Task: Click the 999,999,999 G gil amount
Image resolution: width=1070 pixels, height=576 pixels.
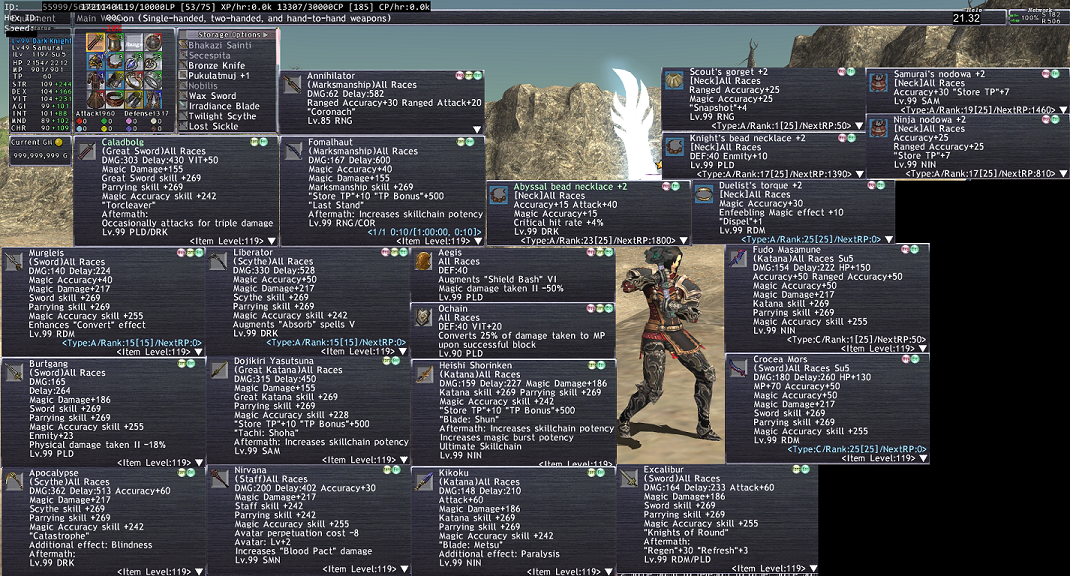Action: point(40,156)
